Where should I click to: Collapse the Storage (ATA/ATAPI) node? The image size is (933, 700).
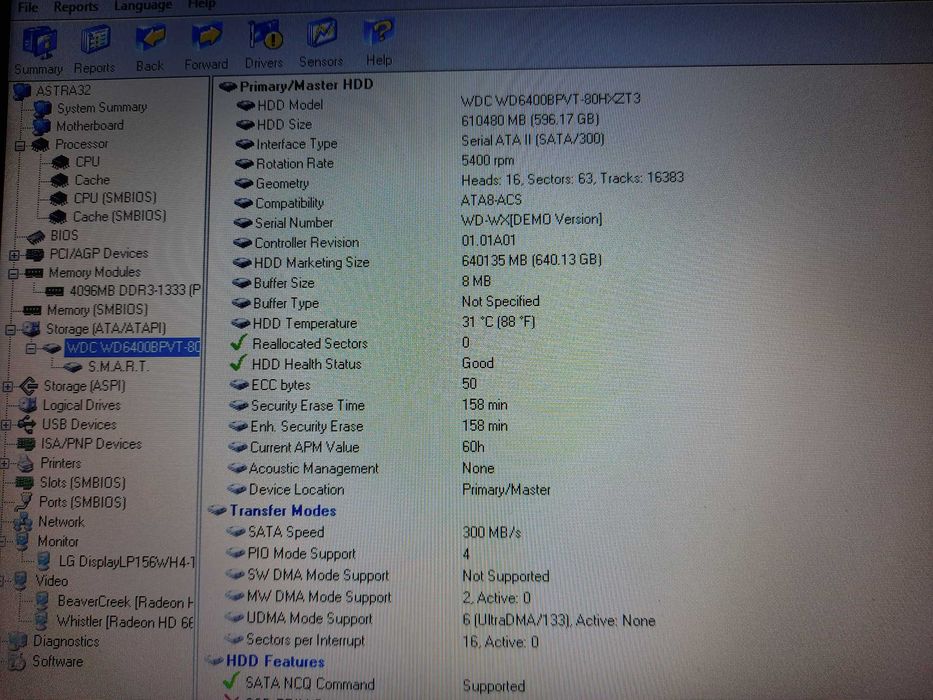click(x=10, y=329)
